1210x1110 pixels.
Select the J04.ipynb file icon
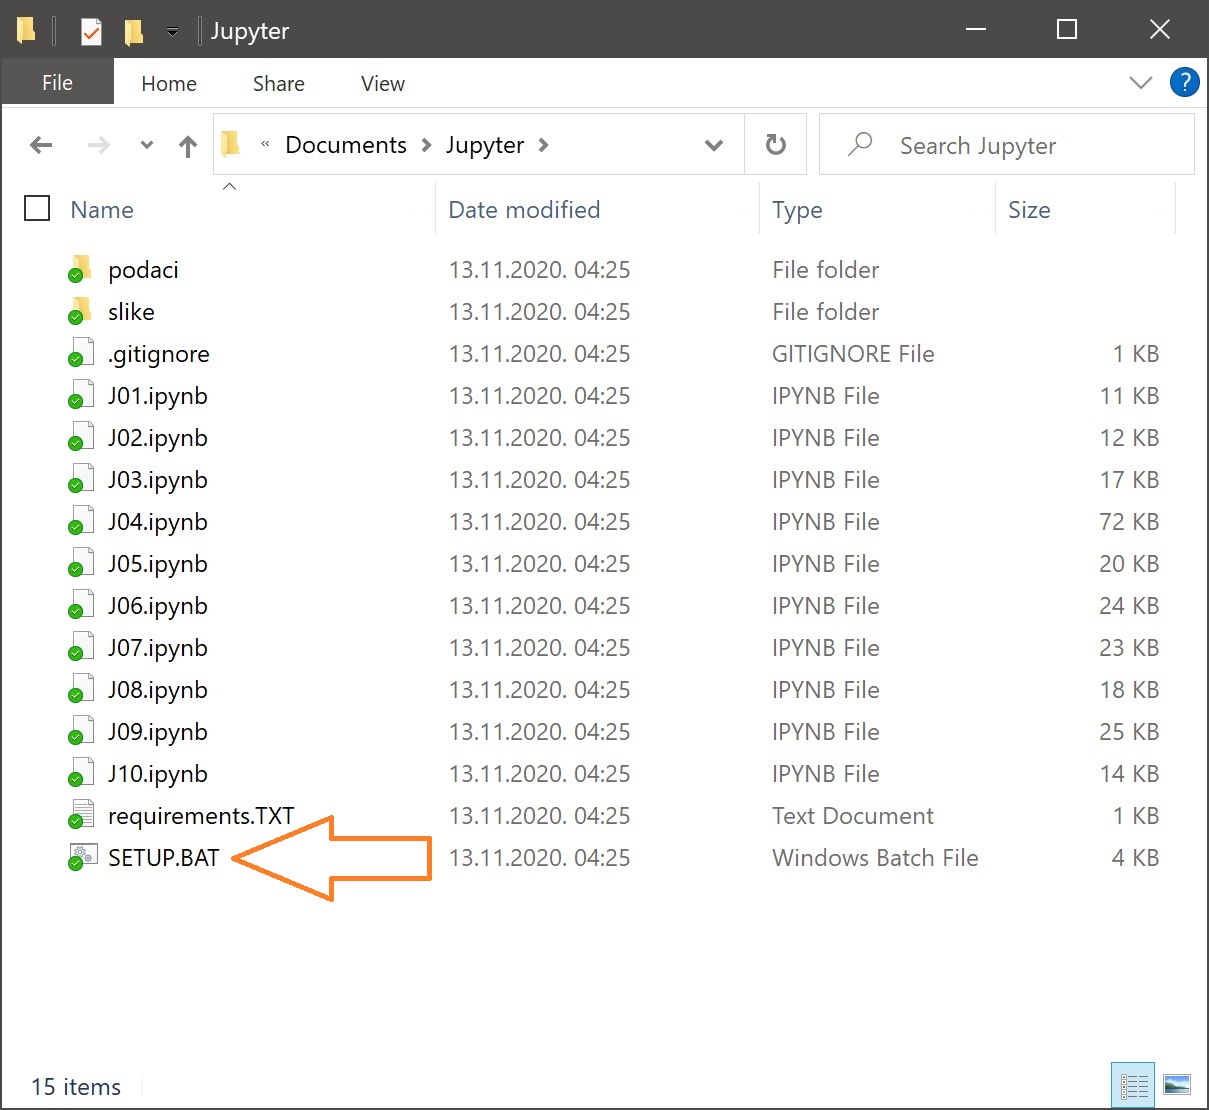(80, 521)
